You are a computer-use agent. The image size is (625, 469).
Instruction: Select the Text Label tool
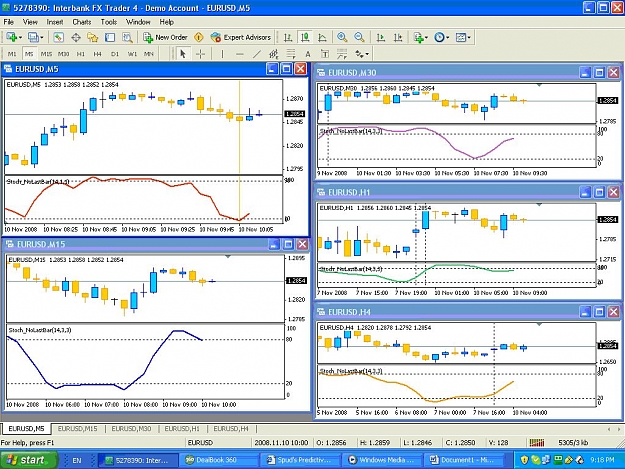[325, 53]
